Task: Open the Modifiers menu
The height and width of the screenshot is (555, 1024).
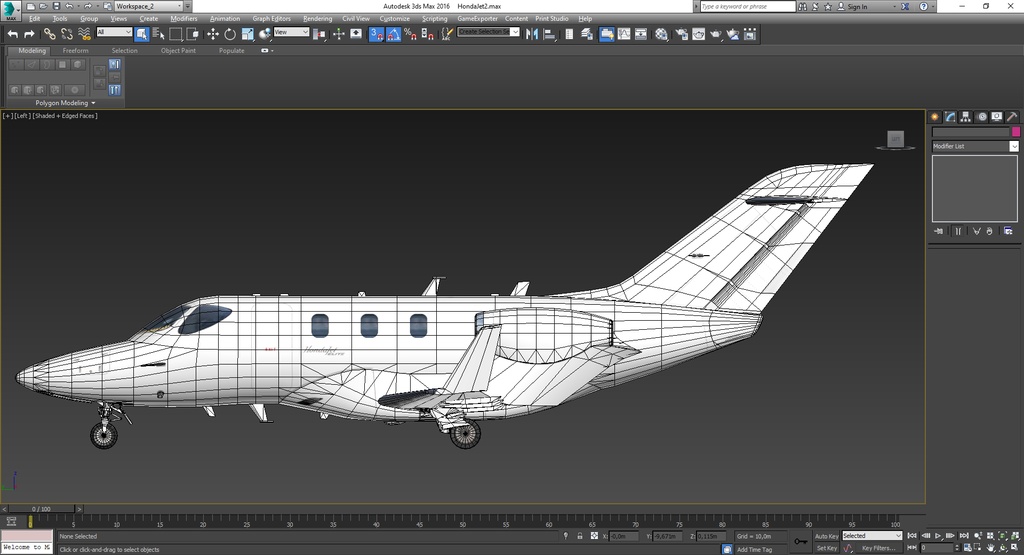Action: pyautogui.click(x=184, y=18)
